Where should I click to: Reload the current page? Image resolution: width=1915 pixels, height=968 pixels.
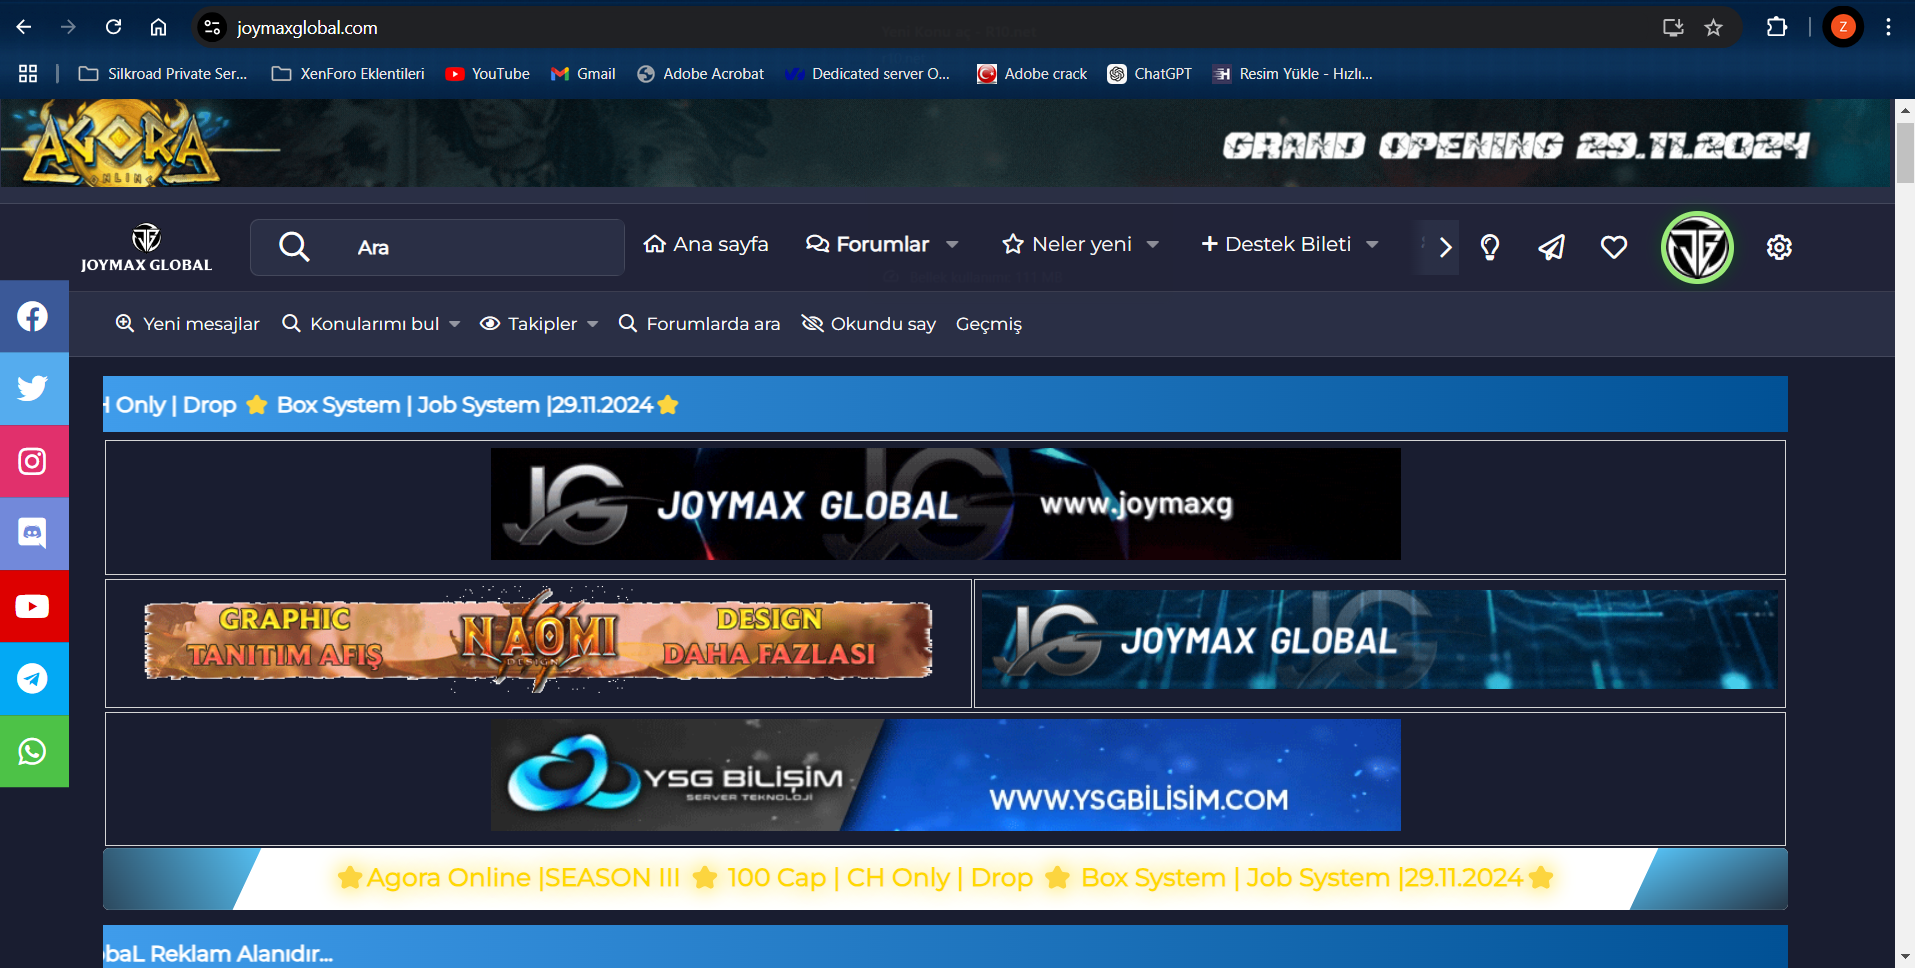pyautogui.click(x=114, y=27)
